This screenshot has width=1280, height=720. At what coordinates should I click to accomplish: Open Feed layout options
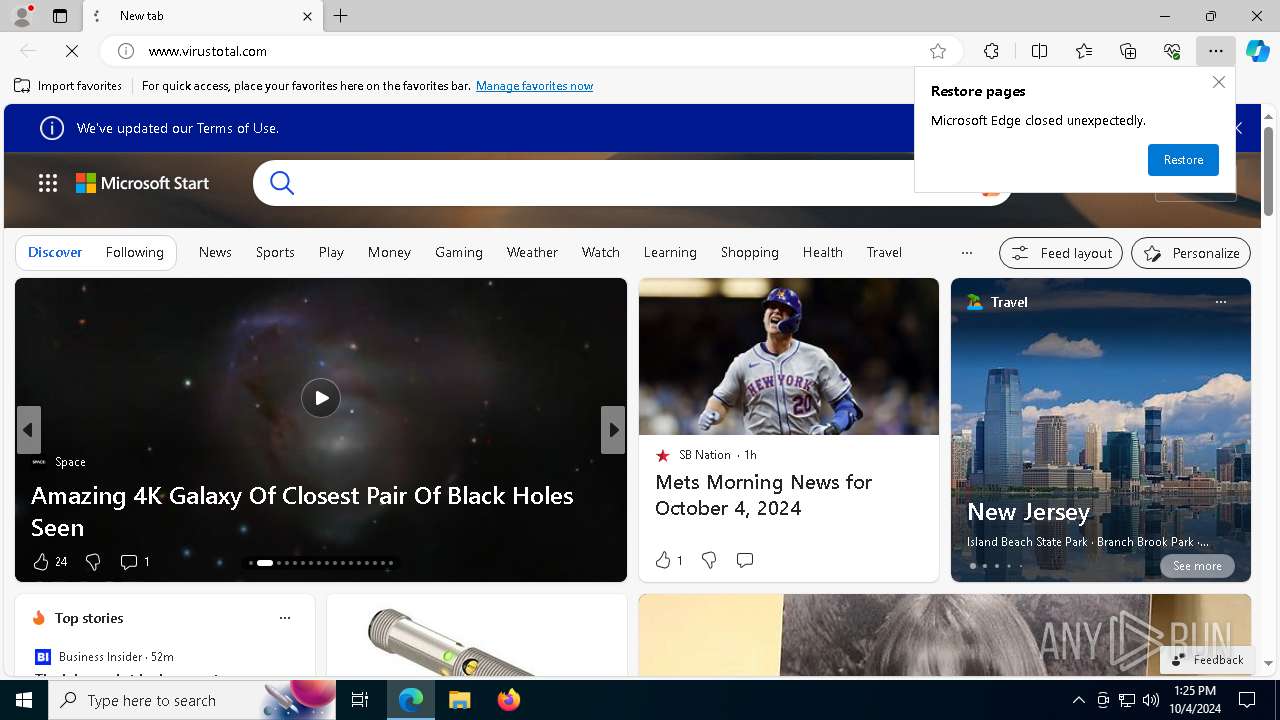pos(1061,253)
